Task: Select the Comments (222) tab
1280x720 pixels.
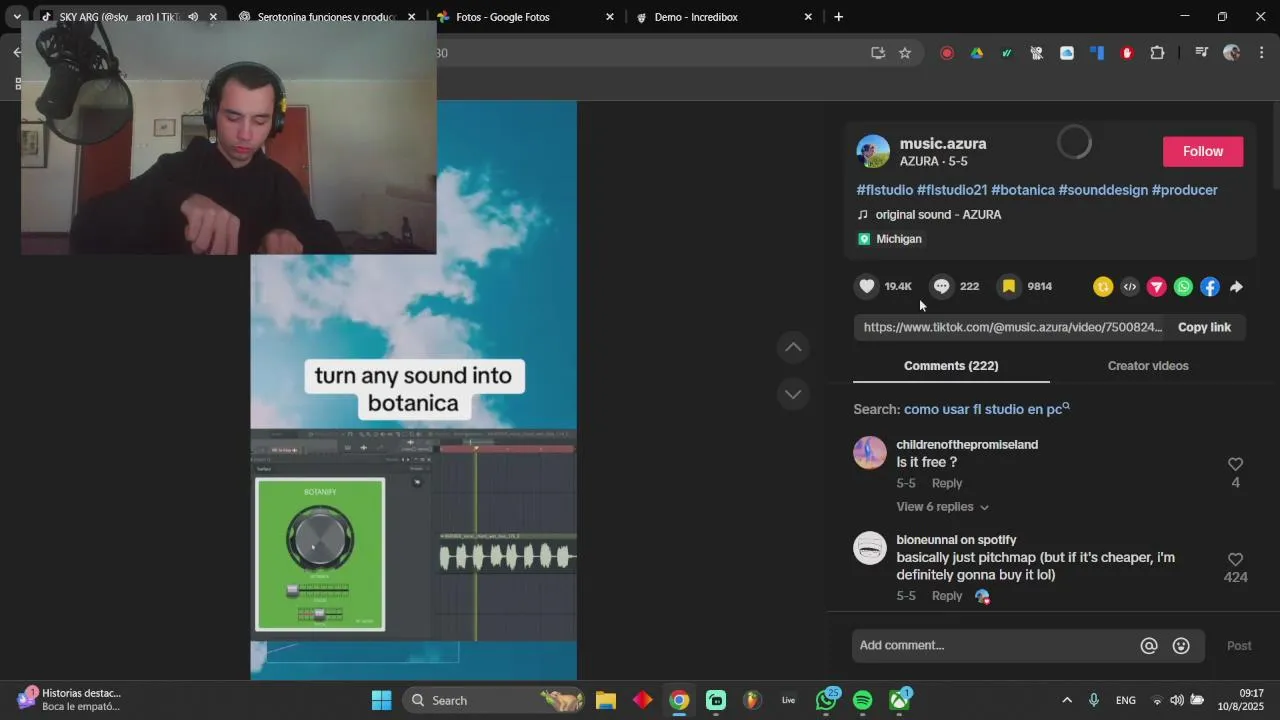Action: point(951,366)
